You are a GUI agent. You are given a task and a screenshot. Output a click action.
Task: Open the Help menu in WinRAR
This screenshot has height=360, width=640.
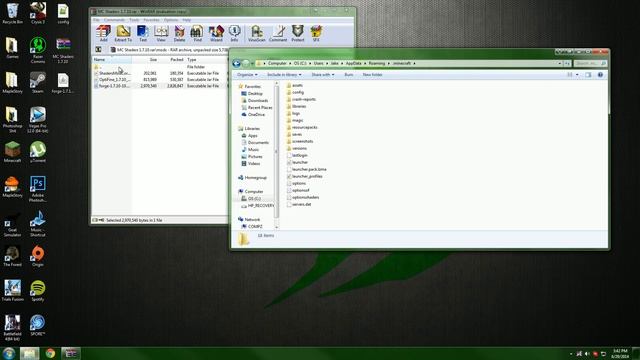coord(187,20)
